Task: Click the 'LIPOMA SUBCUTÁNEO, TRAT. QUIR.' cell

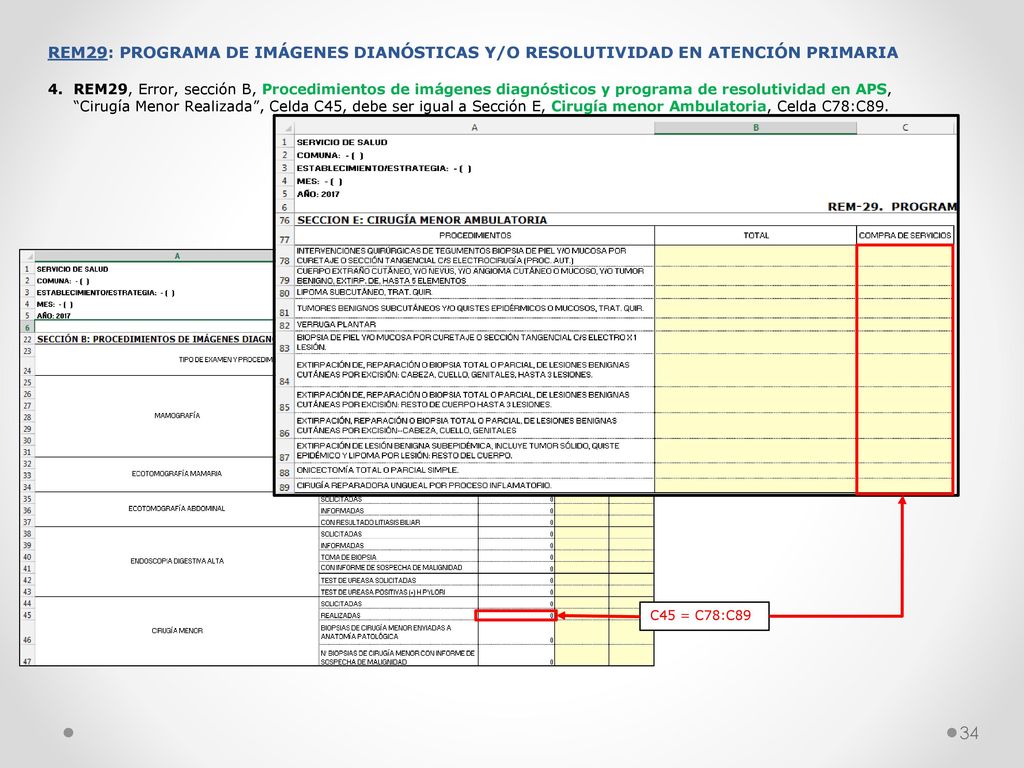Action: 475,292
